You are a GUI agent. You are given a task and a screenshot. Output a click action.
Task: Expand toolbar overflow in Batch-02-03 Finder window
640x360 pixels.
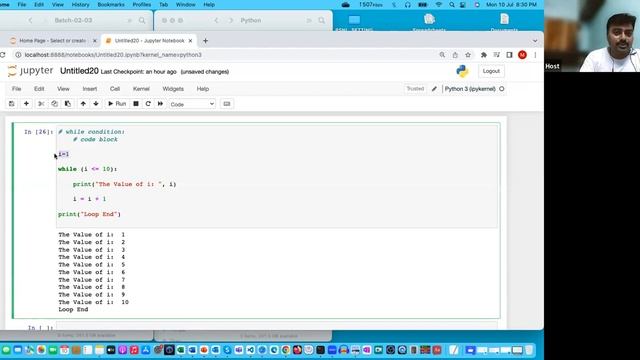(x=130, y=20)
